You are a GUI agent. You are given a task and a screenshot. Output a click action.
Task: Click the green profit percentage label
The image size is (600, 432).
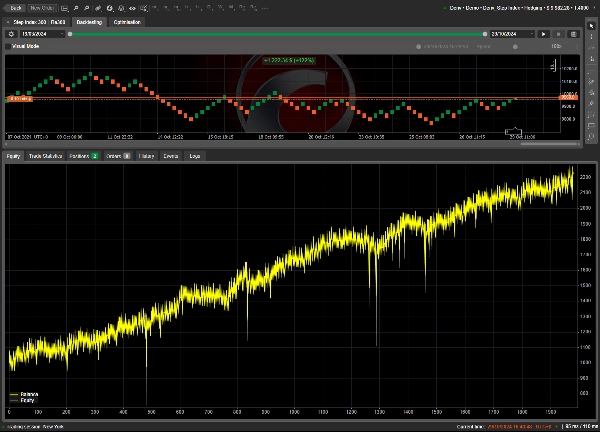click(289, 60)
